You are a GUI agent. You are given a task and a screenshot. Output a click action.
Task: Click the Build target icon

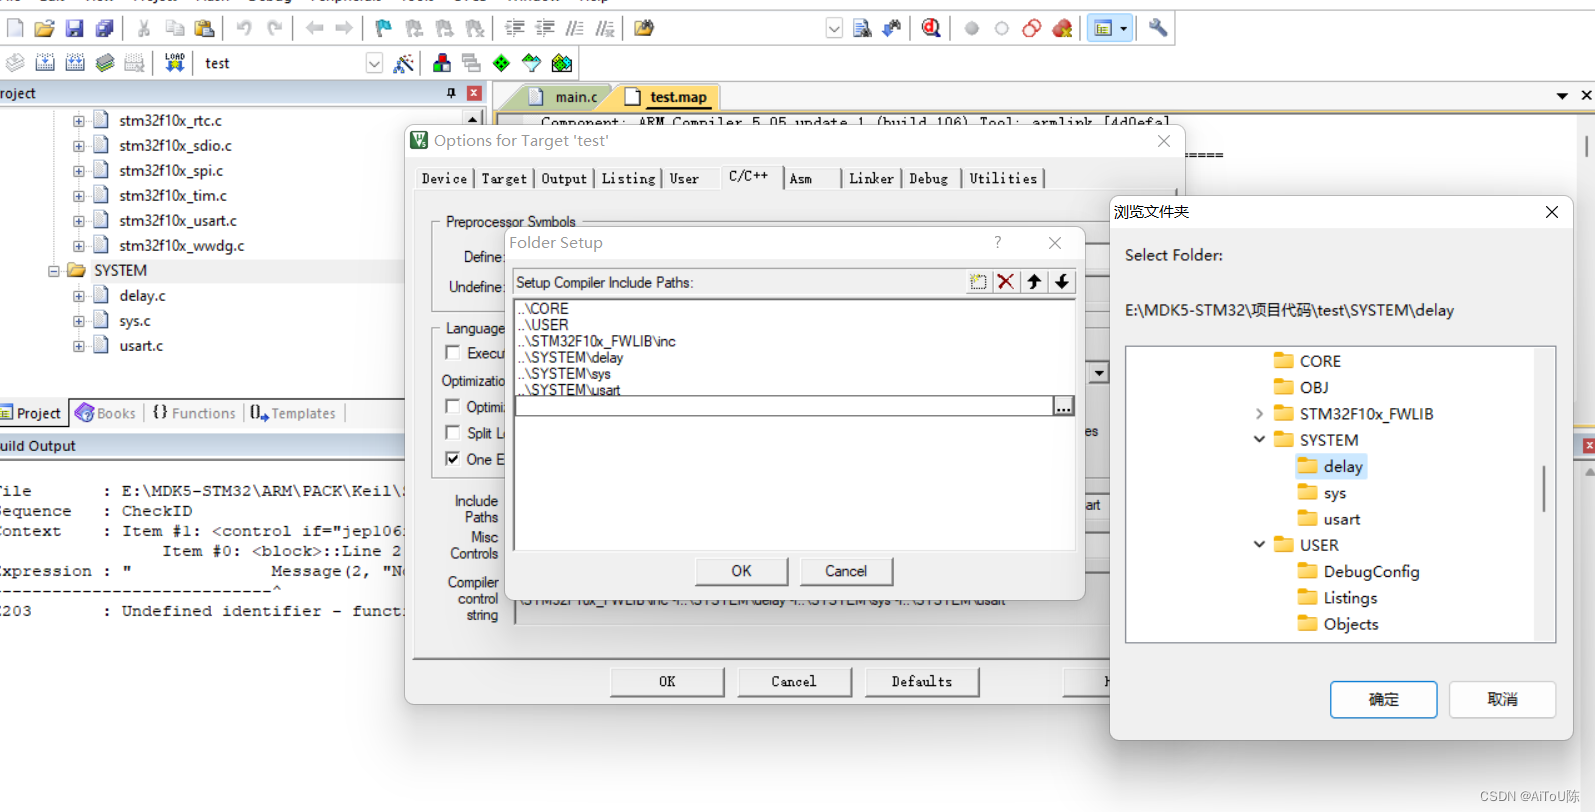pyautogui.click(x=45, y=63)
